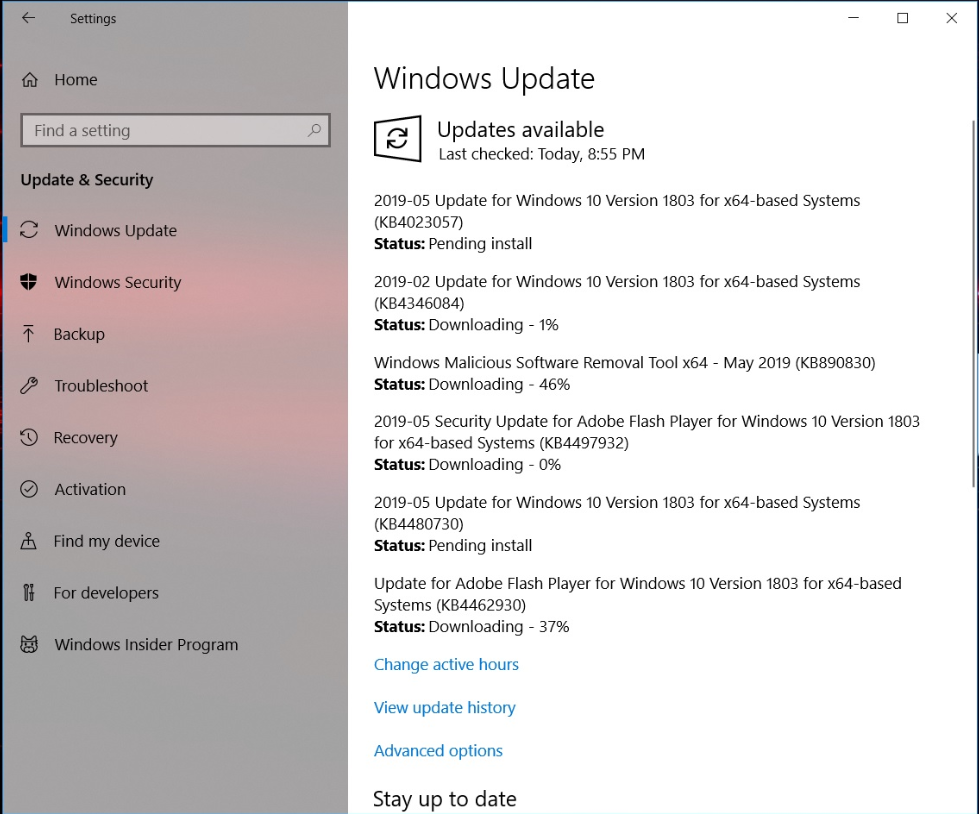The width and height of the screenshot is (979, 814).
Task: Click the Windows Security shield icon
Action: pos(29,282)
